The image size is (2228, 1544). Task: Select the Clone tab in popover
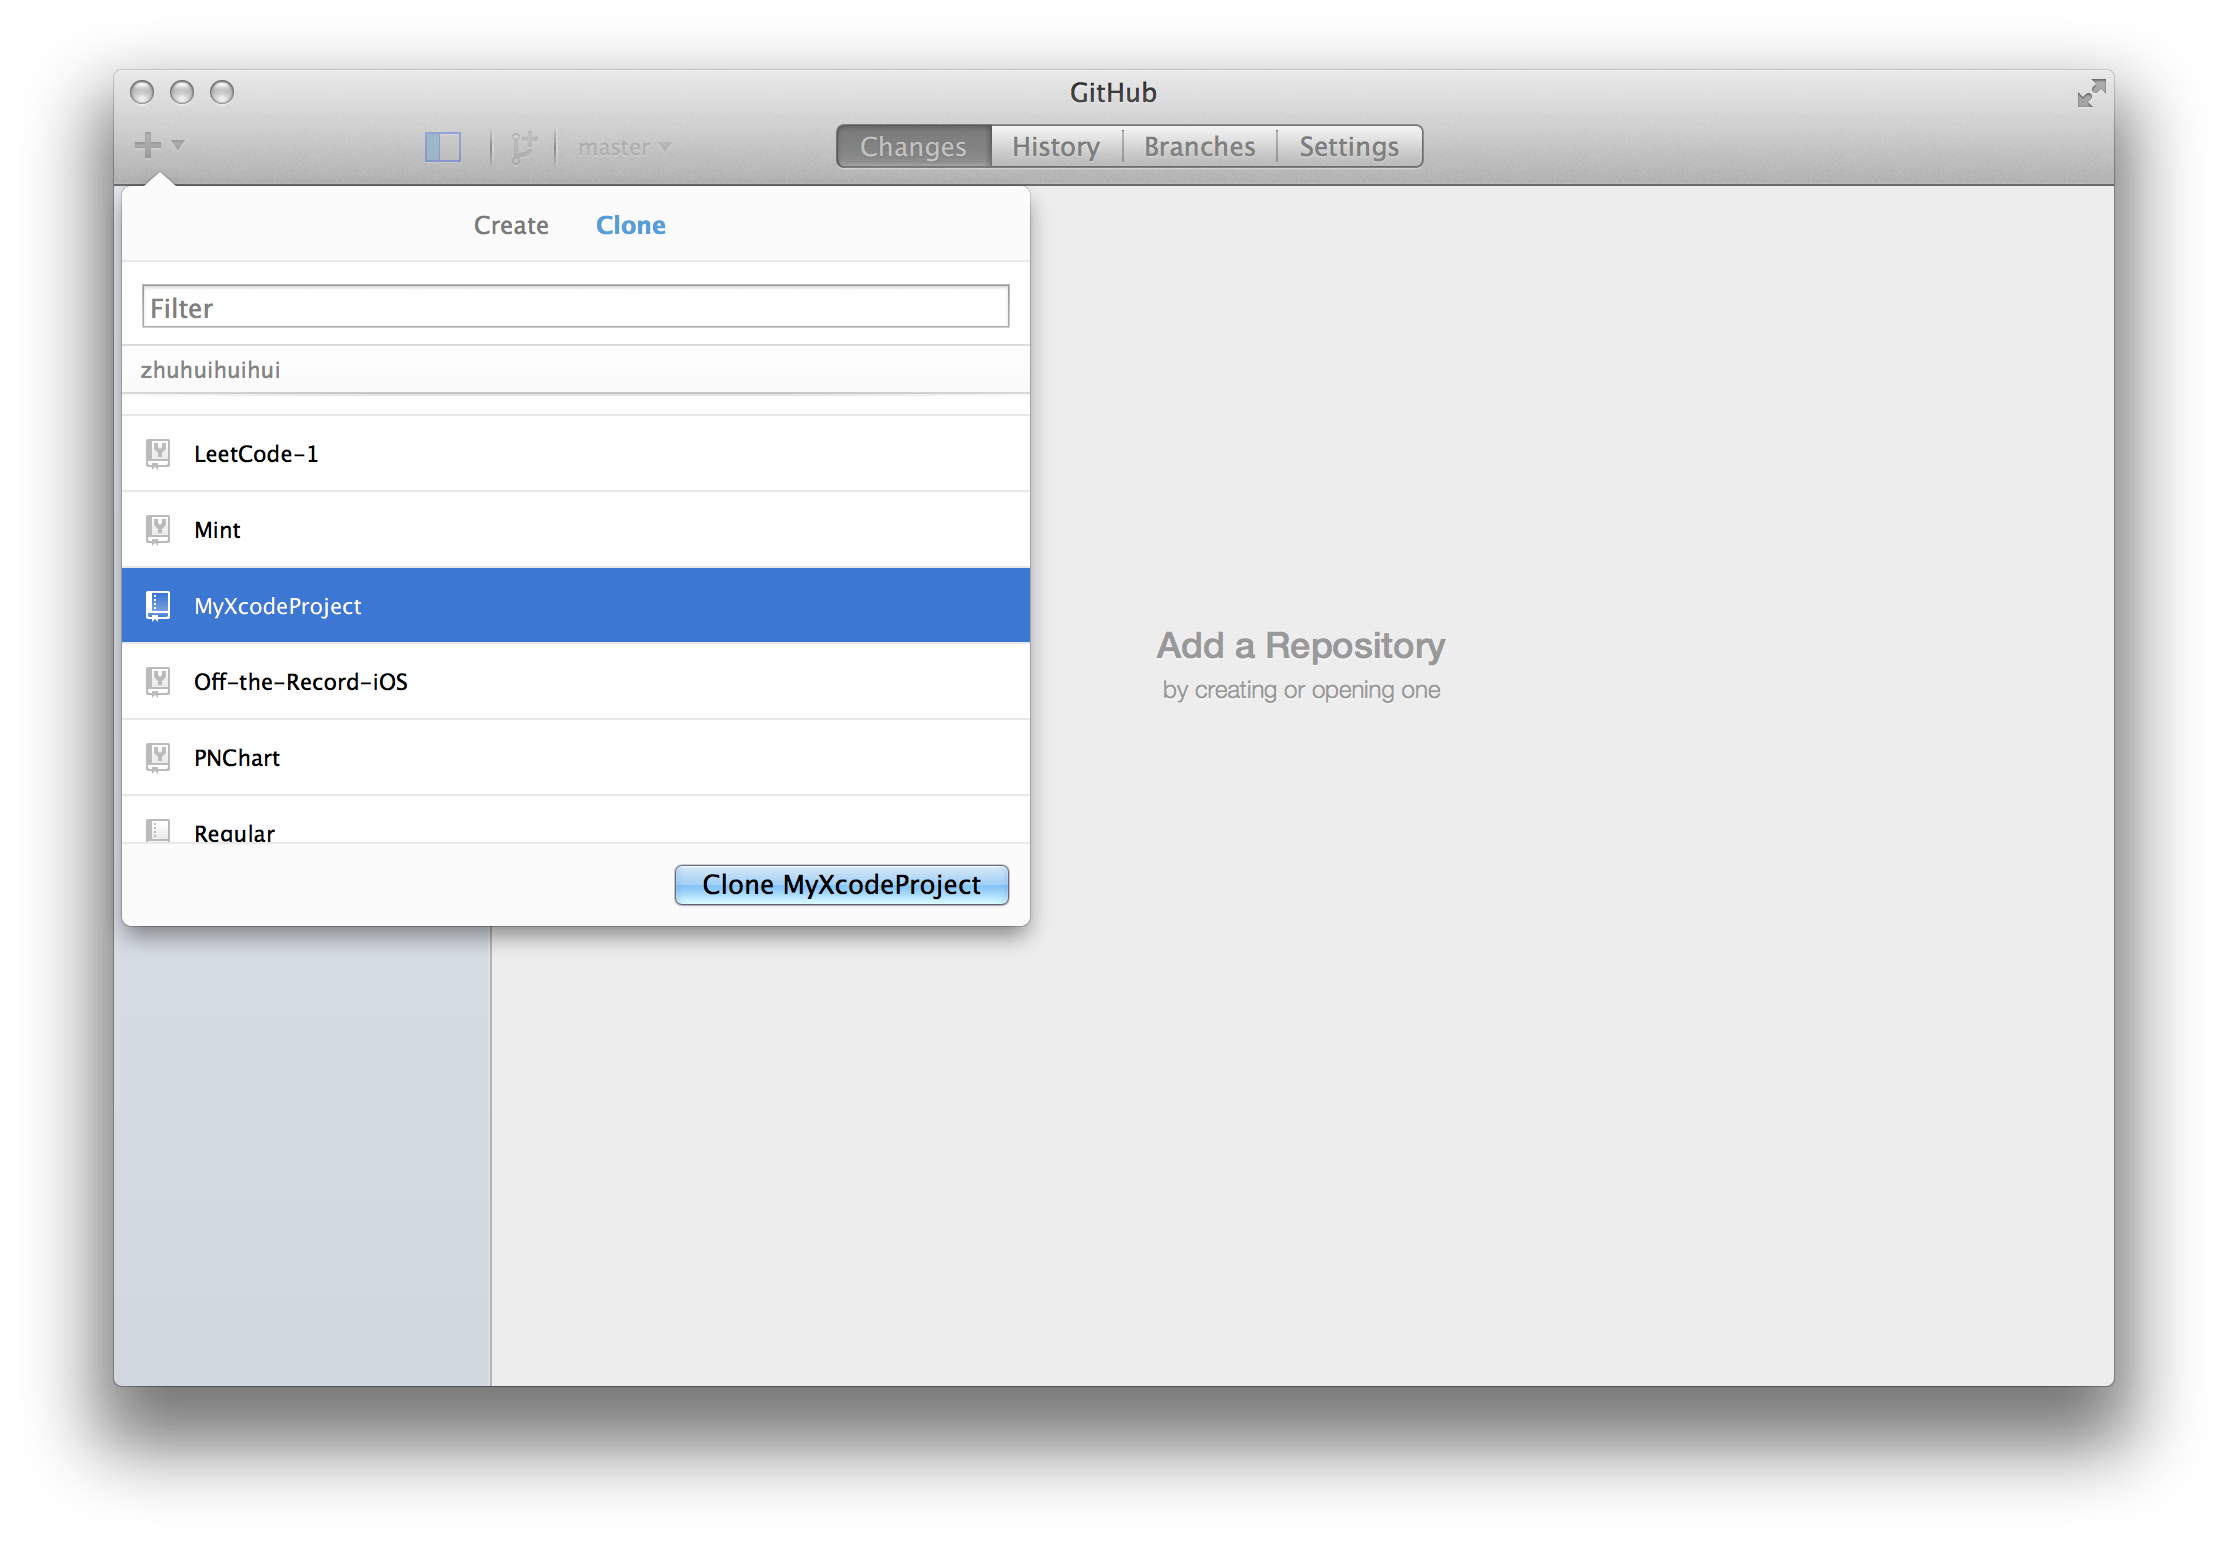(x=631, y=225)
